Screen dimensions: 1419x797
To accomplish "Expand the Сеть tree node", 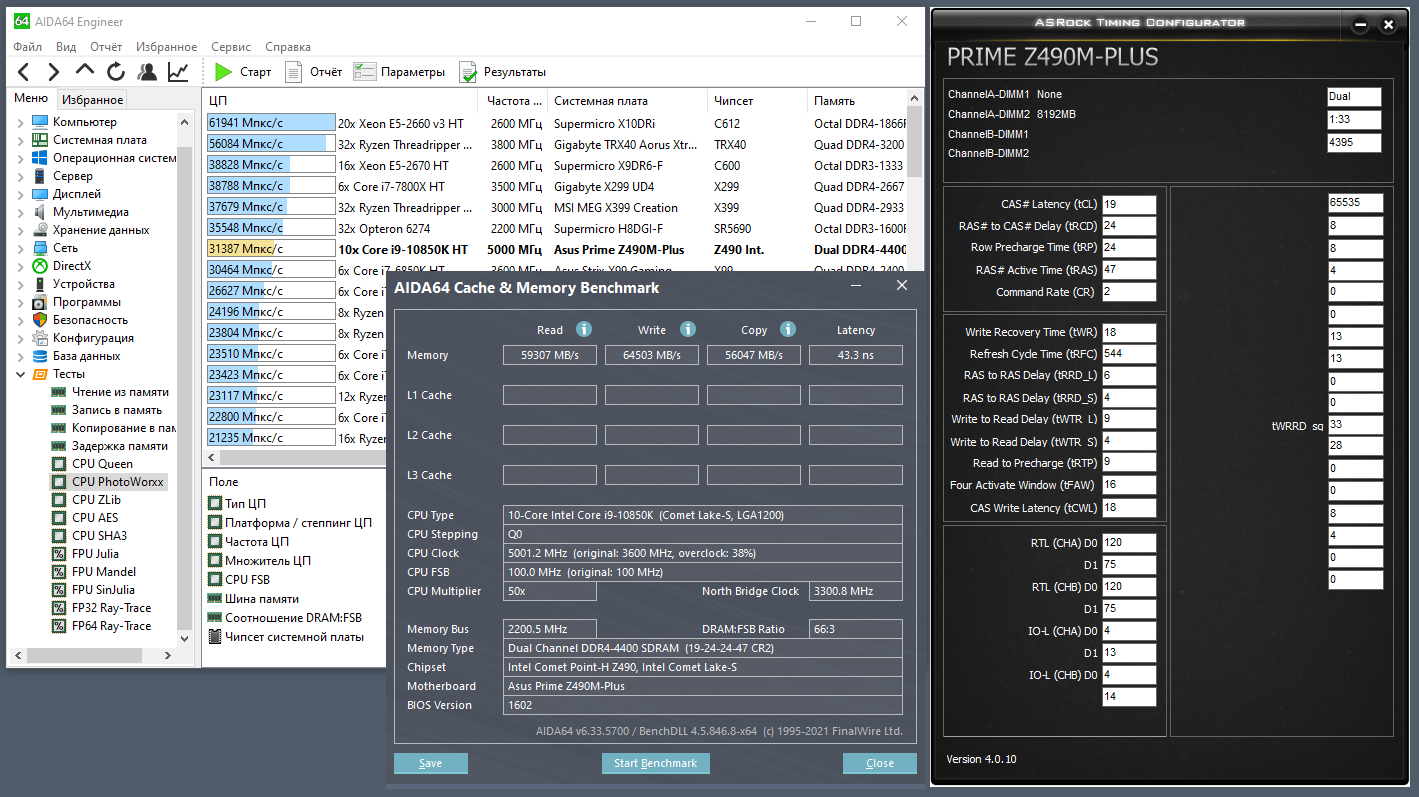I will (x=21, y=248).
